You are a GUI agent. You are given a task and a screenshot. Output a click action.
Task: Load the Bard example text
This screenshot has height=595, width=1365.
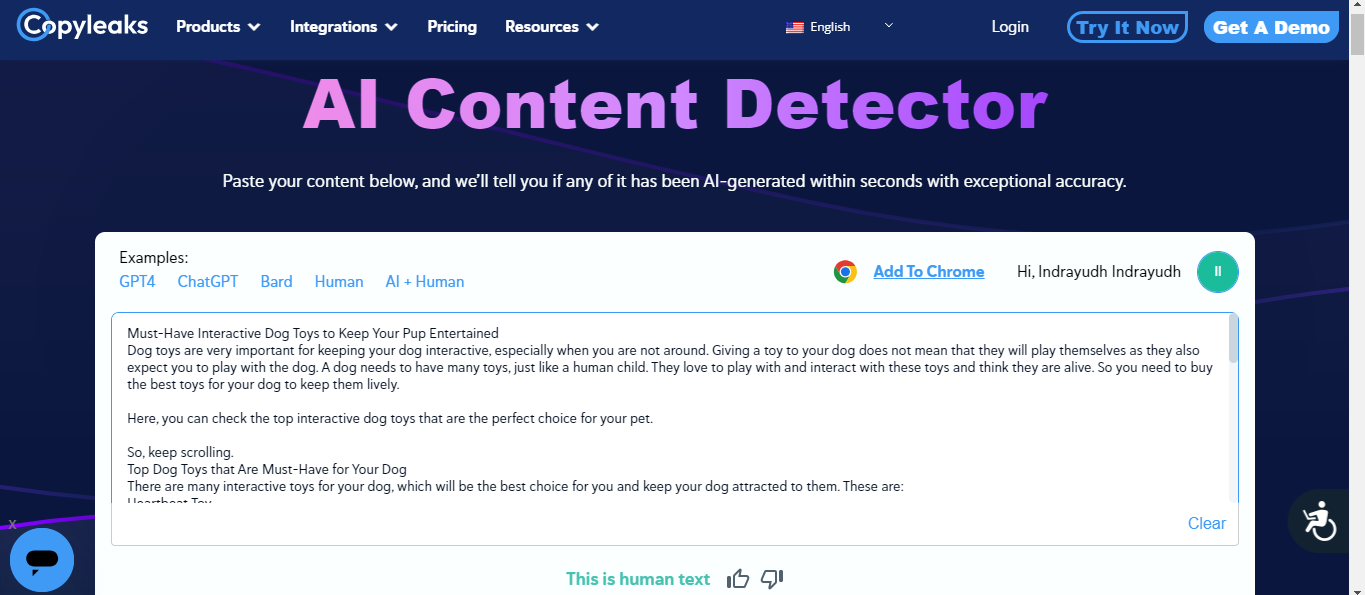tap(276, 282)
